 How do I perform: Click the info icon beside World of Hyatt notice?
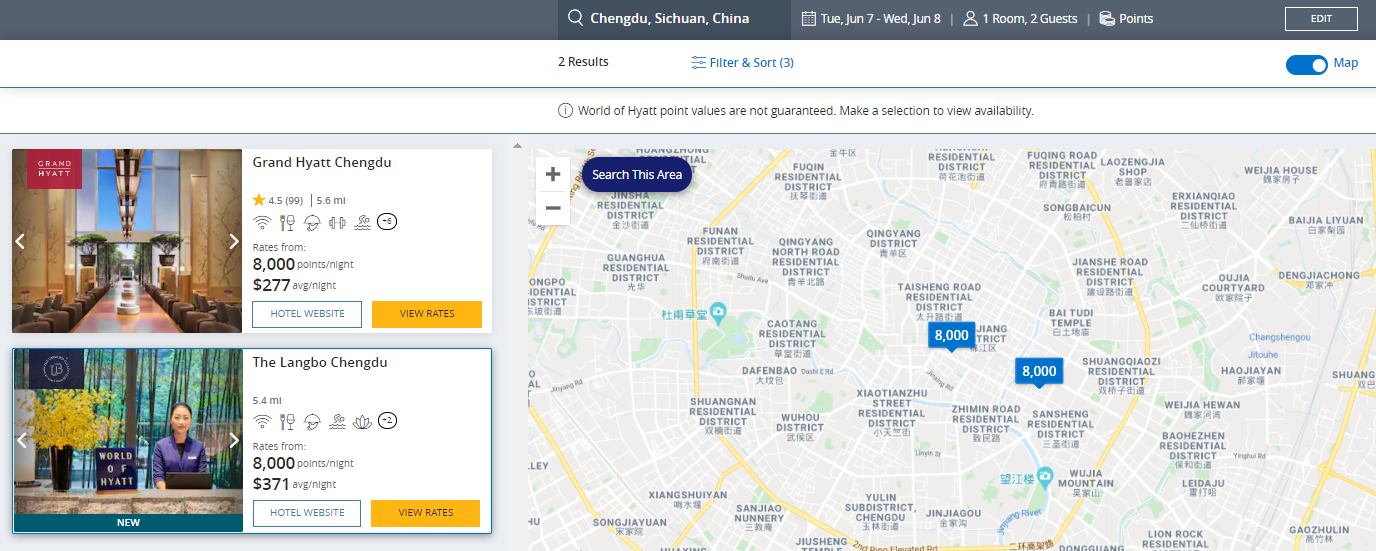pos(565,110)
